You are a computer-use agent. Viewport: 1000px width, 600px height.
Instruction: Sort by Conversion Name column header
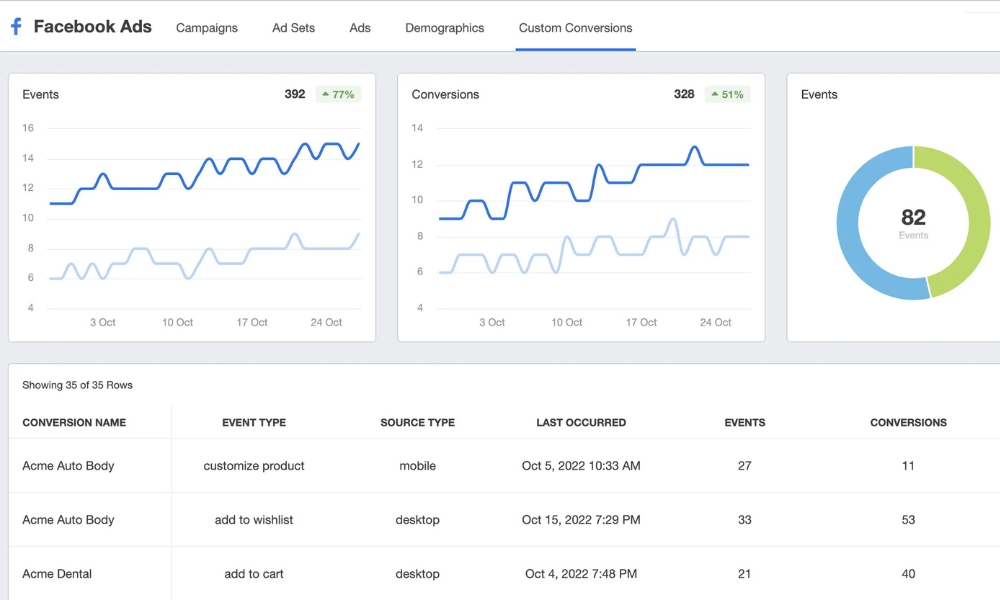click(x=74, y=423)
